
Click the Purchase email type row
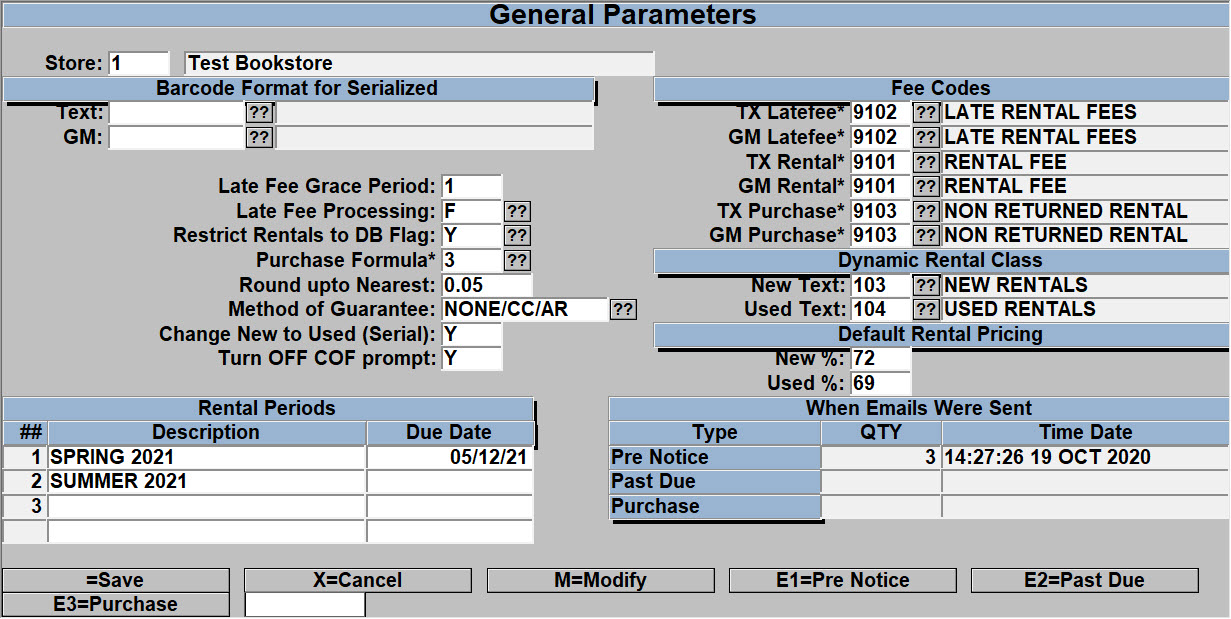(x=715, y=506)
